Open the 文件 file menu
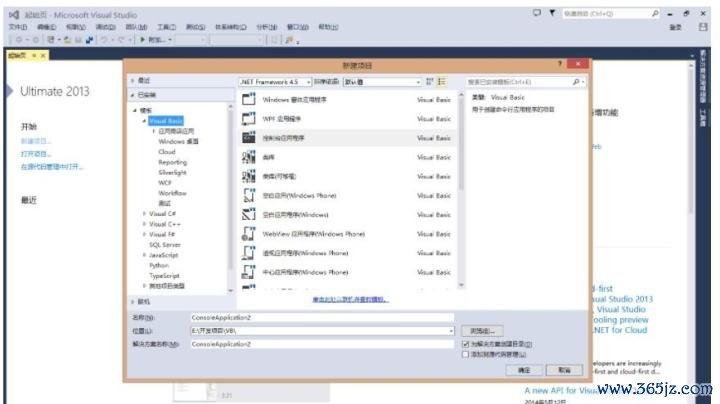 (x=18, y=27)
